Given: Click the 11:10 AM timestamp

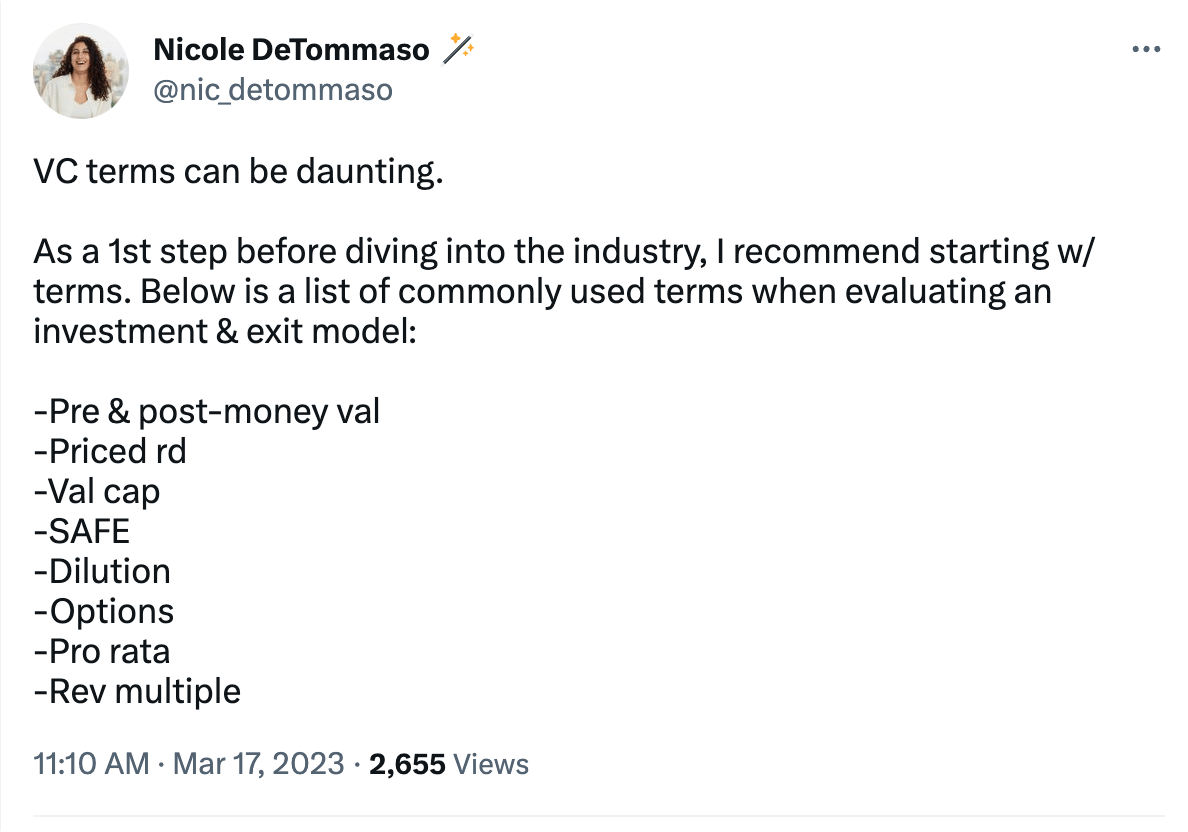Looking at the screenshot, I should point(91,763).
